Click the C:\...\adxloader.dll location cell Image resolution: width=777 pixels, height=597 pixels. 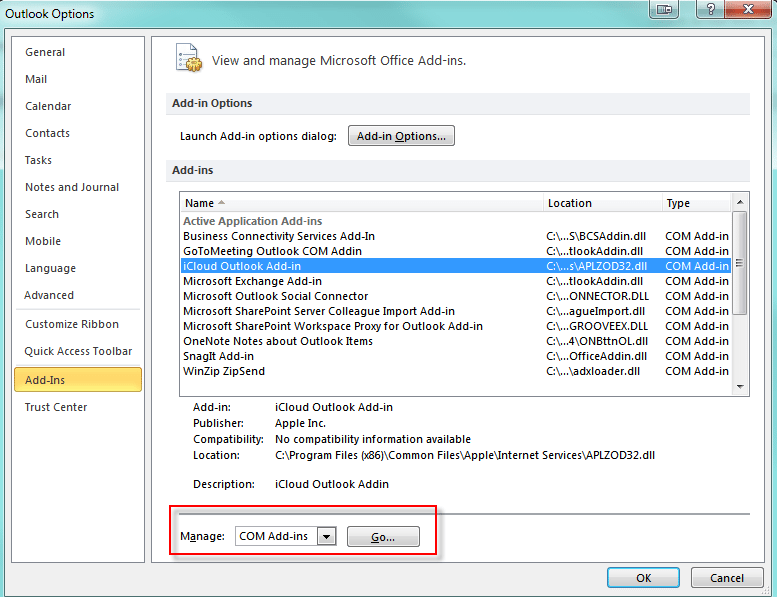593,371
